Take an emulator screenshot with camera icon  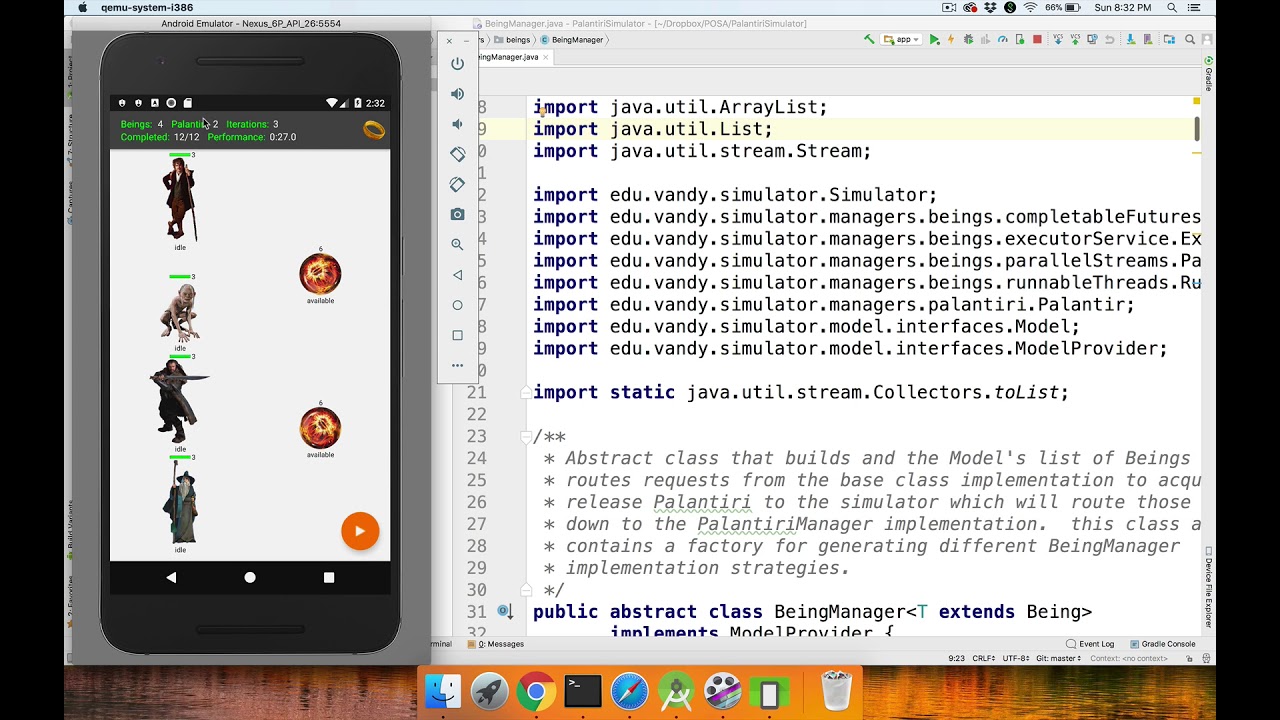coord(457,214)
